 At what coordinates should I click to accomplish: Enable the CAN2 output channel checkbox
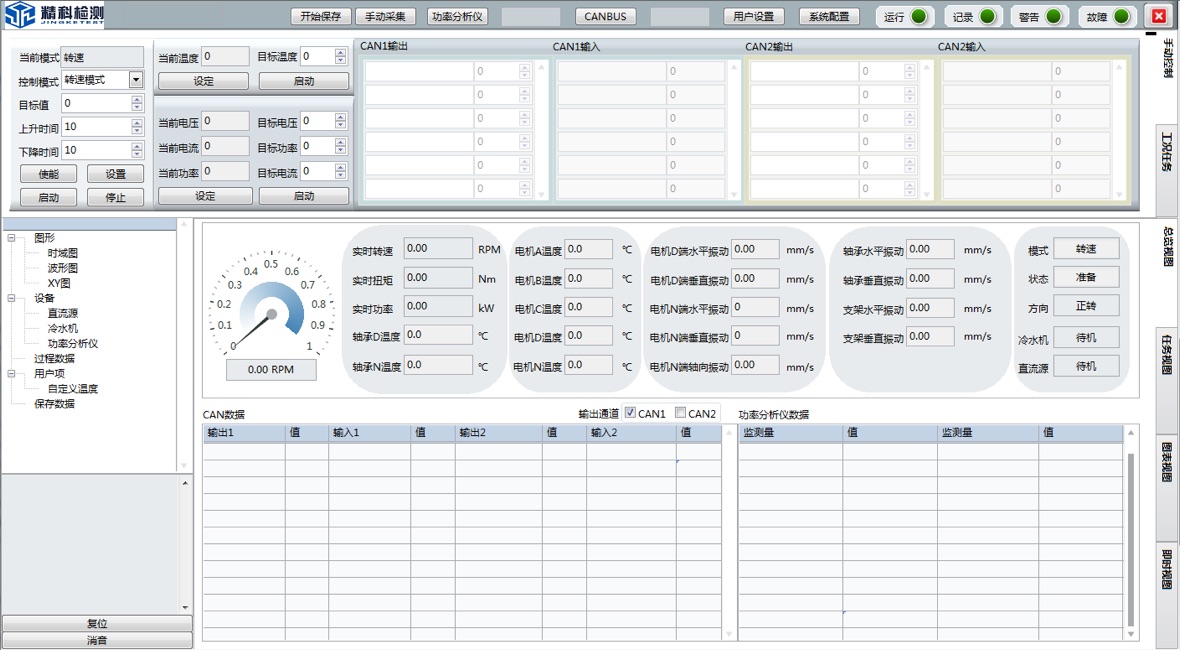tap(680, 412)
